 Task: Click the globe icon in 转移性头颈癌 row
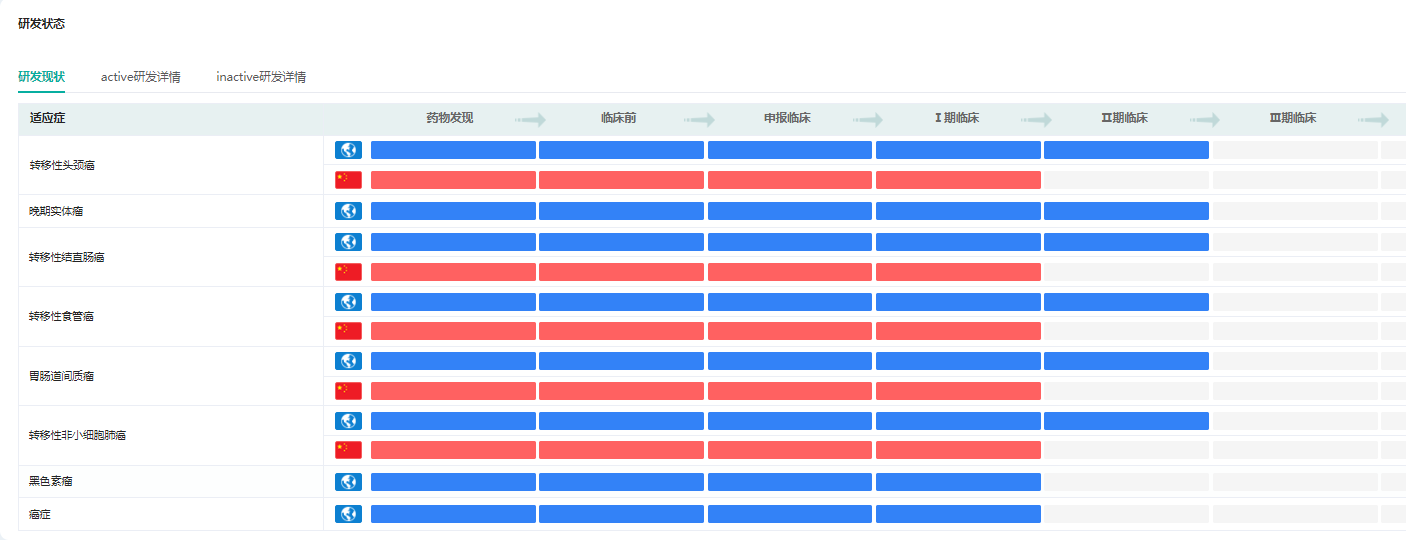point(348,150)
